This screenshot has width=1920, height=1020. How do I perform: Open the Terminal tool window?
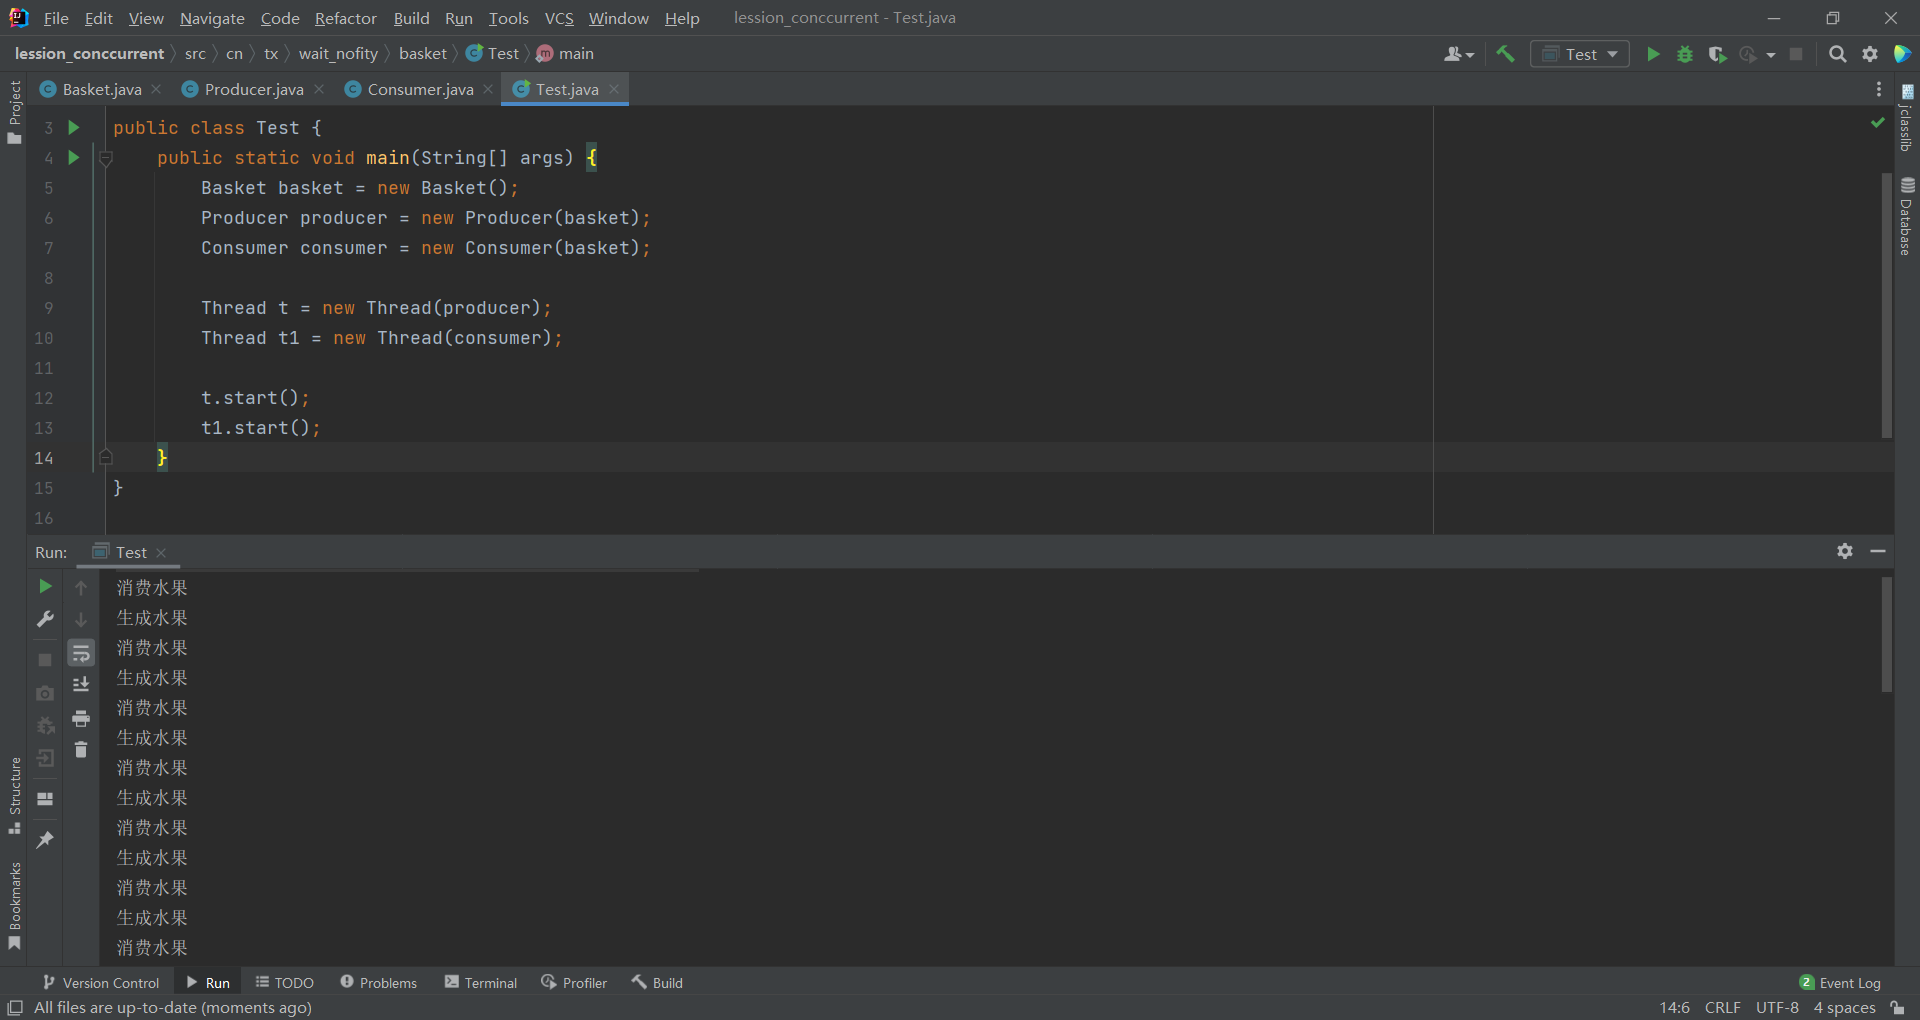pos(481,983)
